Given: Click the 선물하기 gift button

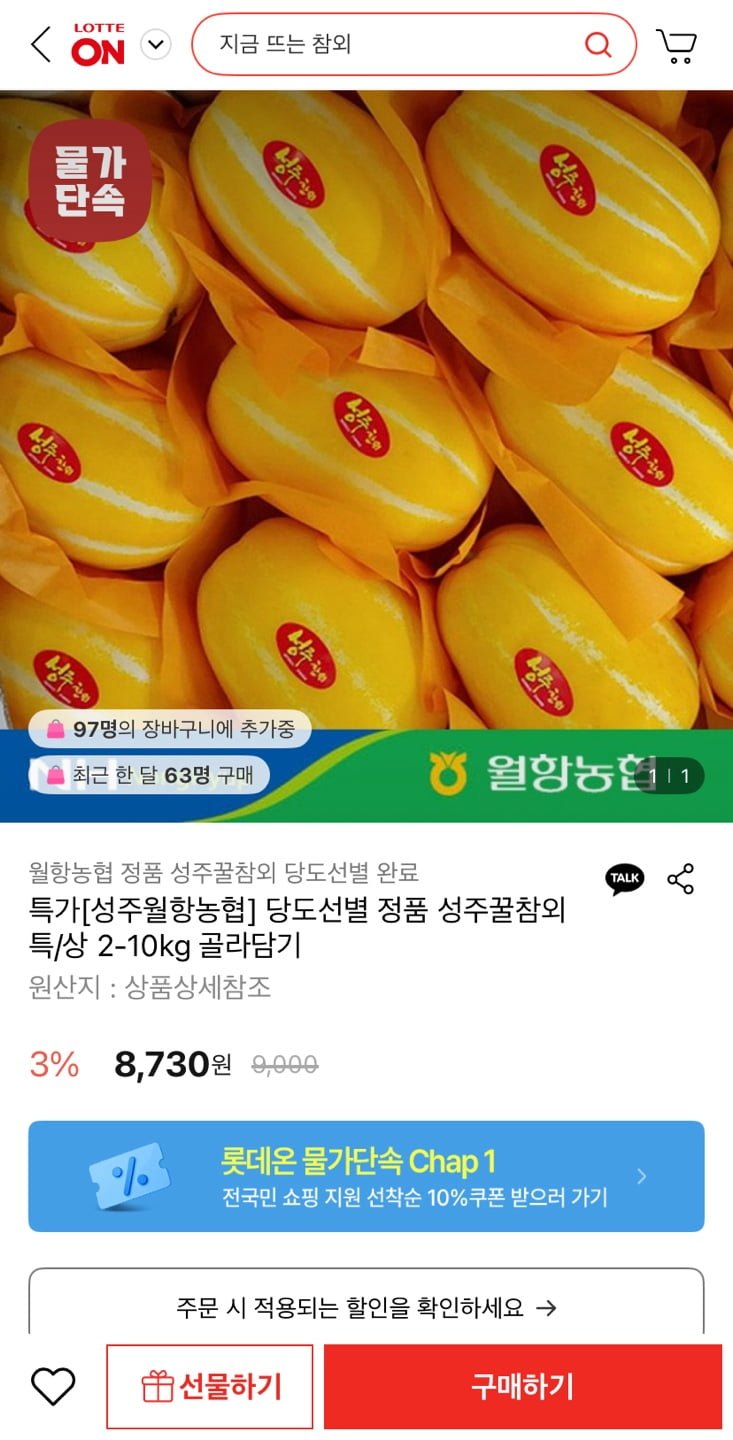Looking at the screenshot, I should [x=210, y=1387].
